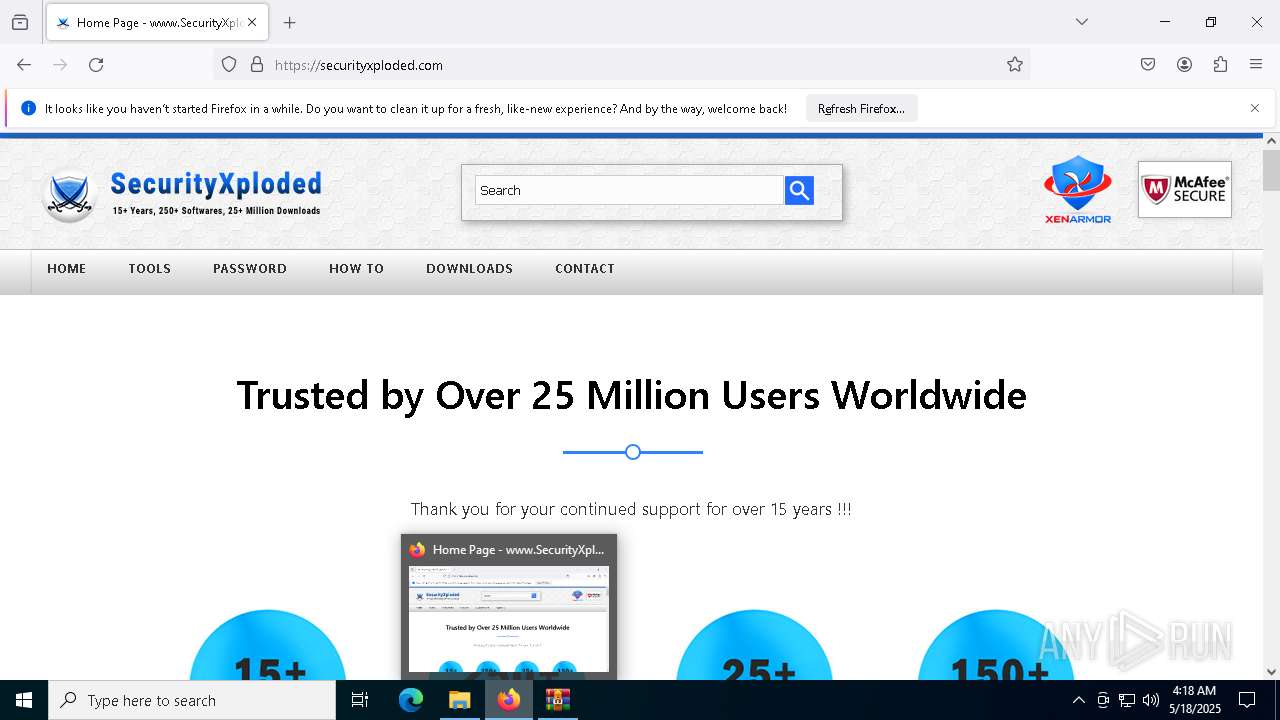
Task: Click the Meet Now tray icon
Action: (1103, 700)
